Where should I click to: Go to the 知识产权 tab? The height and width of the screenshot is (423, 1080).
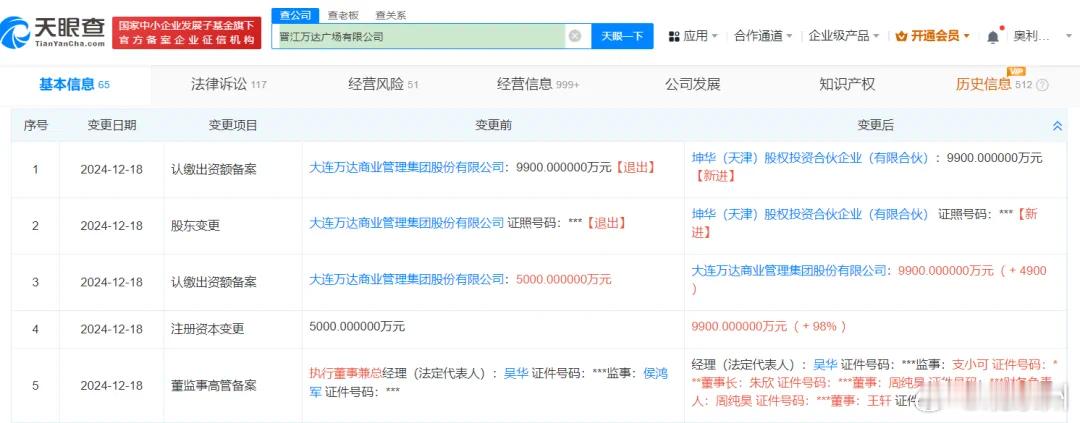pos(847,85)
